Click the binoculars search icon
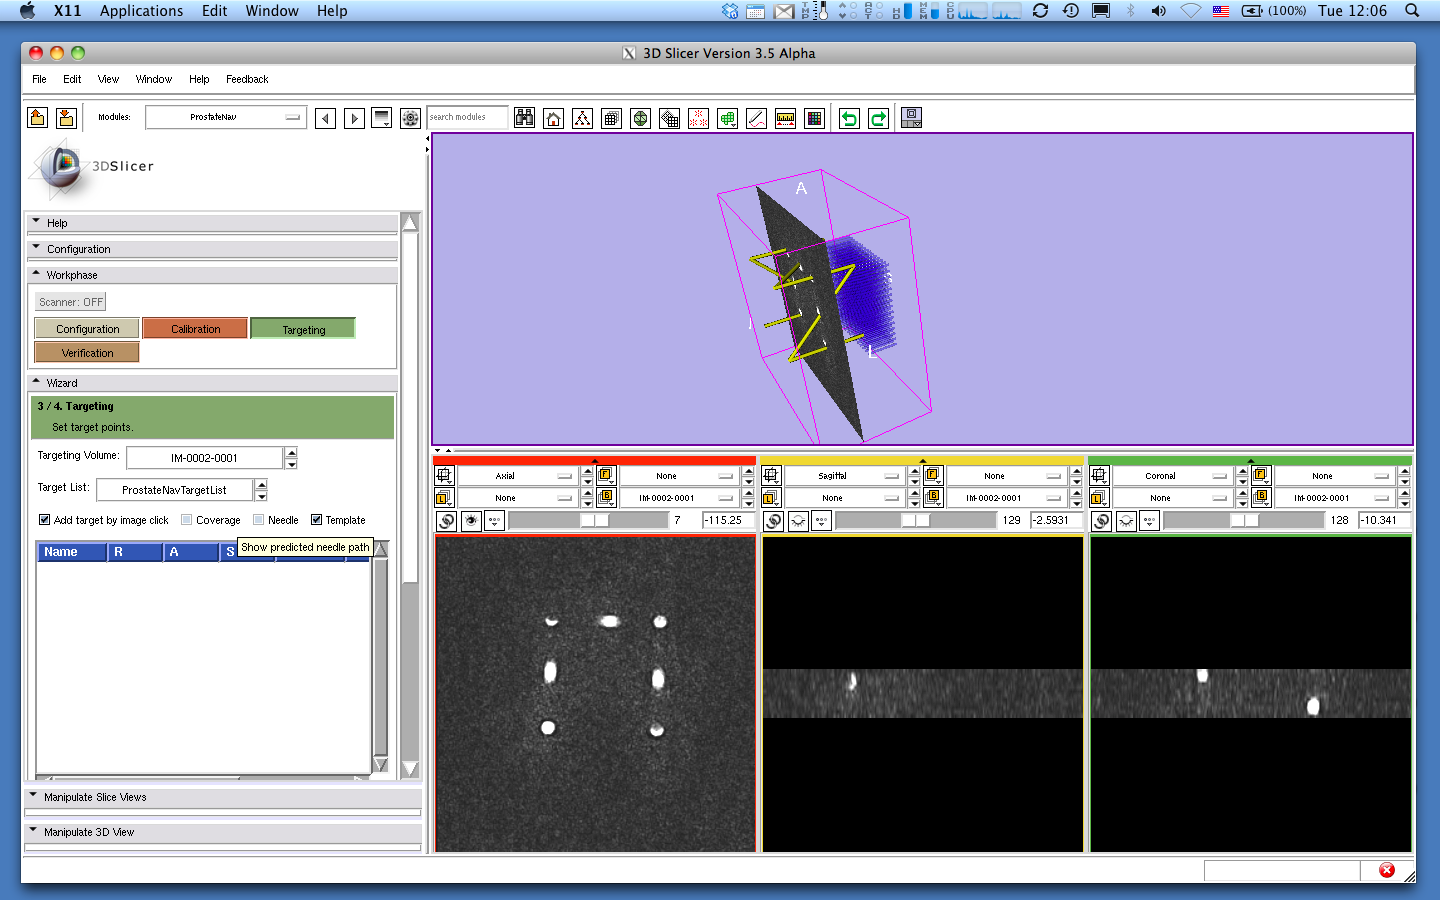Image resolution: width=1440 pixels, height=900 pixels. point(524,118)
